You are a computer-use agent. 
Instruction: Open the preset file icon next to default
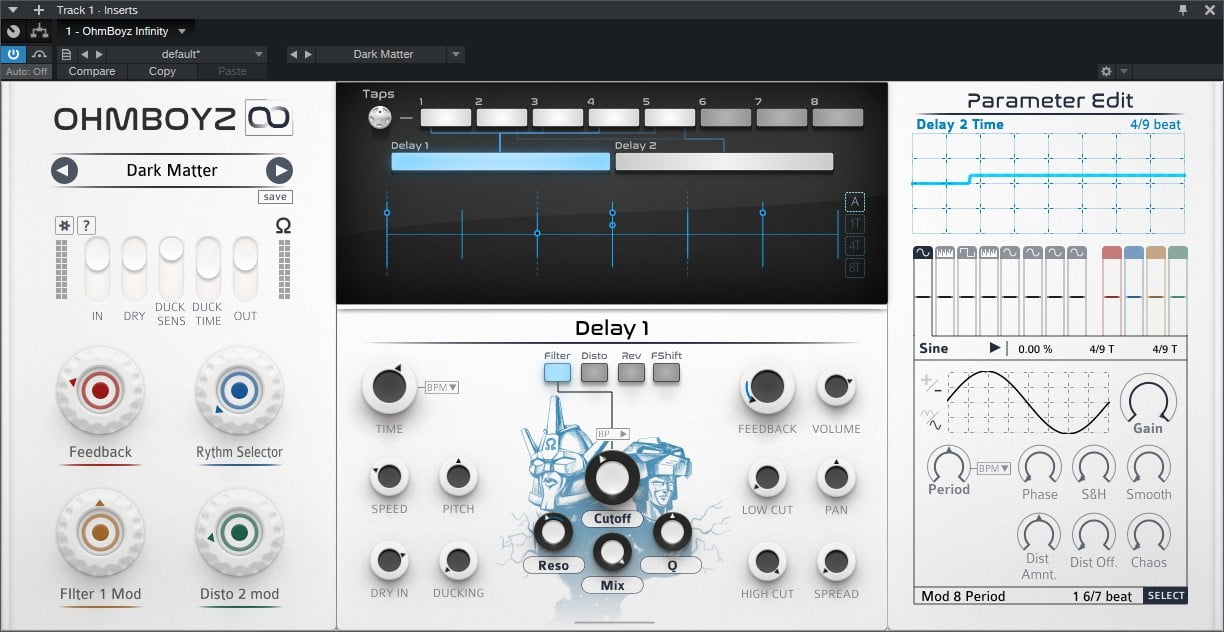click(66, 54)
